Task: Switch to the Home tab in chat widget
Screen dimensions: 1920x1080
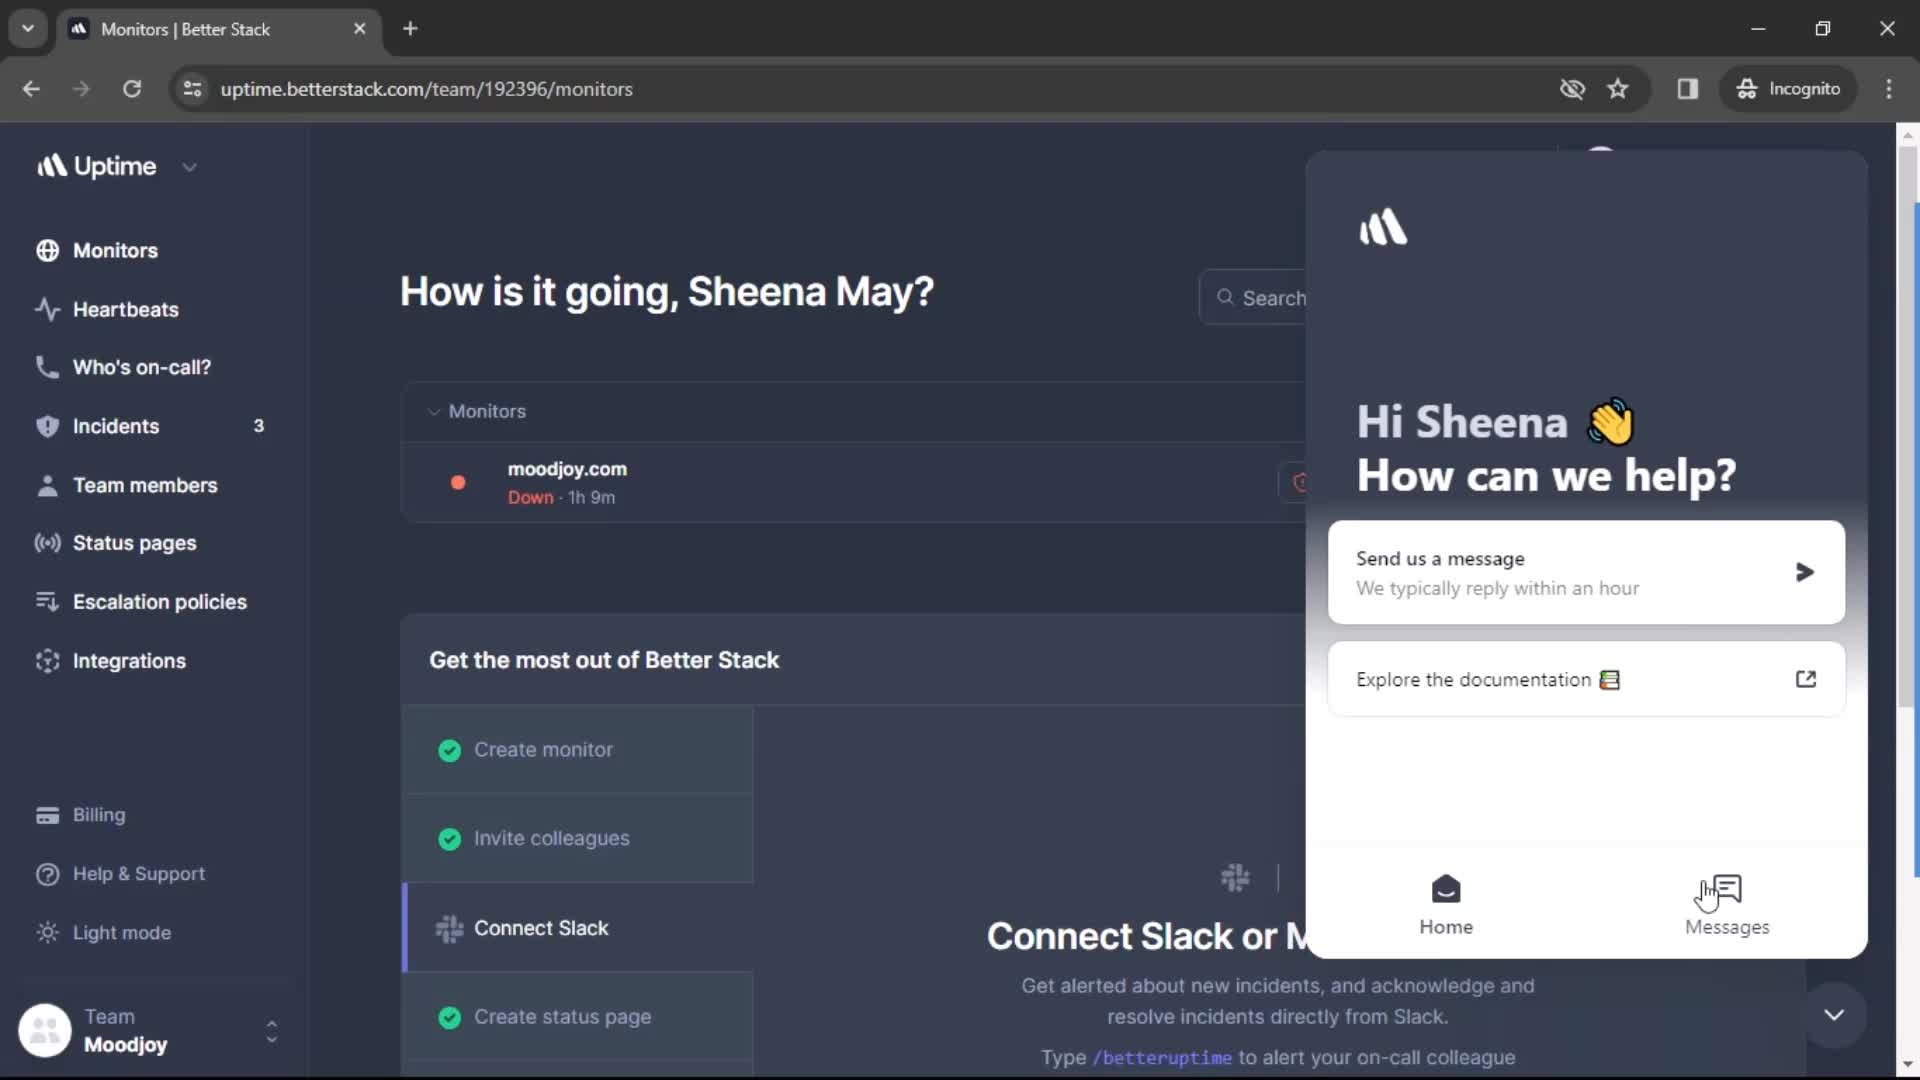Action: 1446,905
